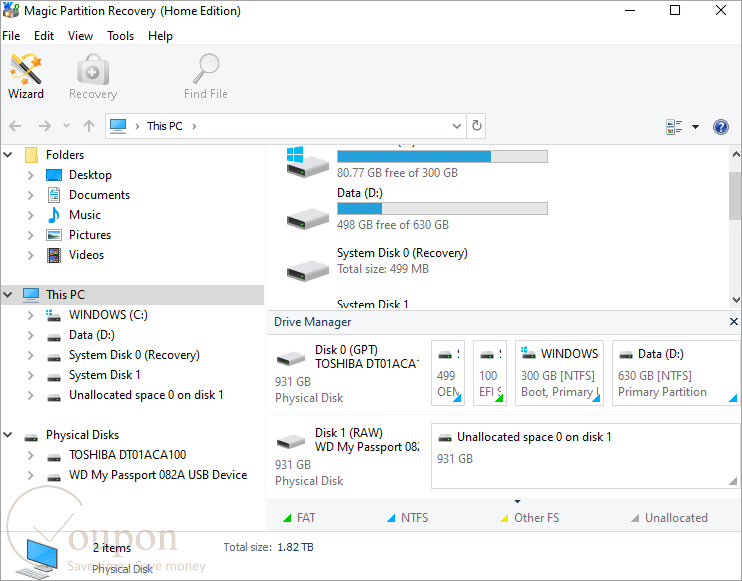Image resolution: width=742 pixels, height=581 pixels.
Task: Select Data (D:) 630 GB partition block
Action: 676,373
